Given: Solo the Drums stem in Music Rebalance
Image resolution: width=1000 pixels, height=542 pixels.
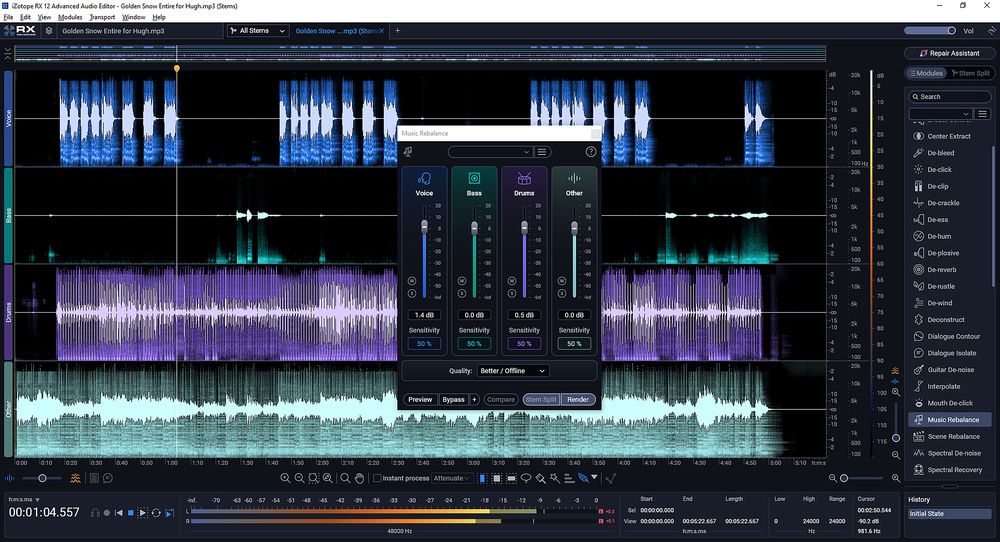Looking at the screenshot, I should (x=511, y=293).
